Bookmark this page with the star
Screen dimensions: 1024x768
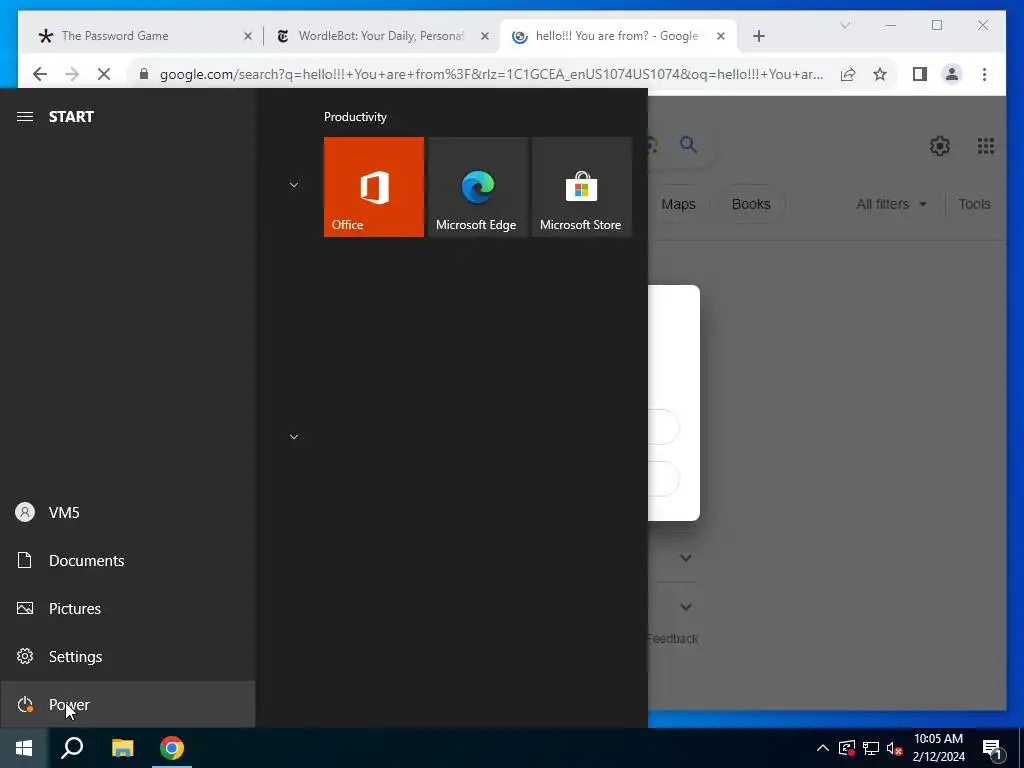click(880, 74)
